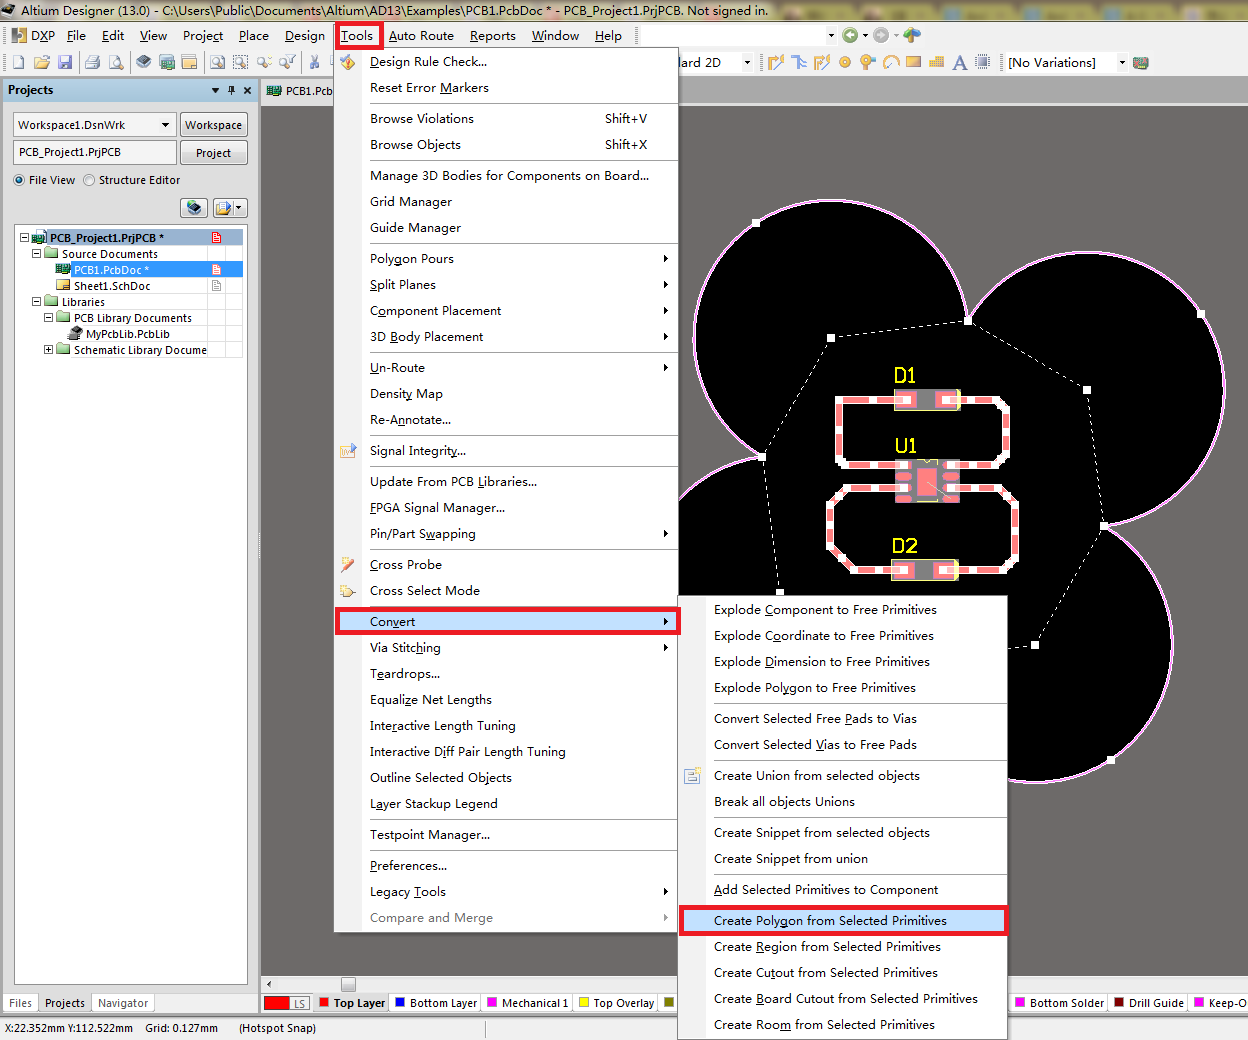The height and width of the screenshot is (1040, 1248).
Task: Click the Zoom Area dashed-rectangle icon
Action: (x=239, y=62)
